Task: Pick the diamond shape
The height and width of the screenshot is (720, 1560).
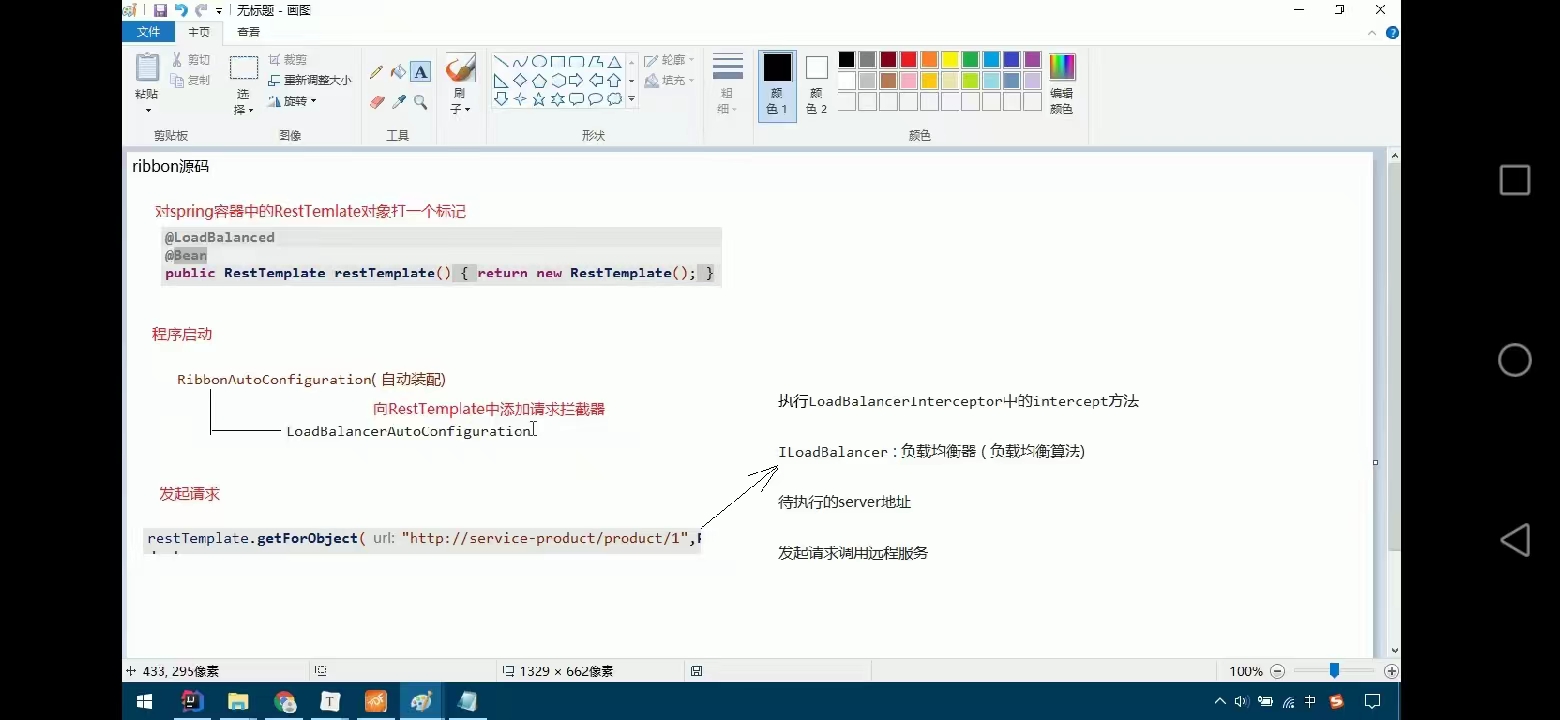Action: pos(520,80)
